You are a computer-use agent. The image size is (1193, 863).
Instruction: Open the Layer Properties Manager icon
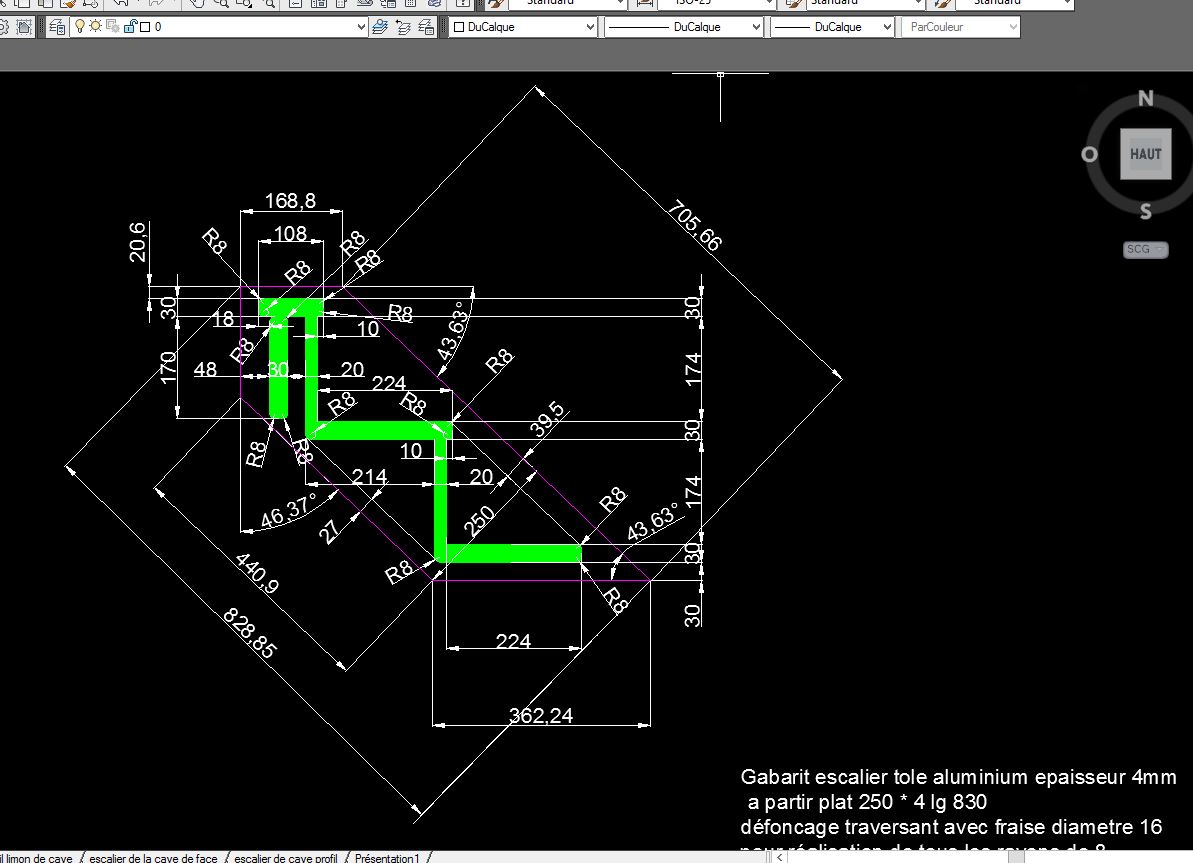[x=57, y=27]
